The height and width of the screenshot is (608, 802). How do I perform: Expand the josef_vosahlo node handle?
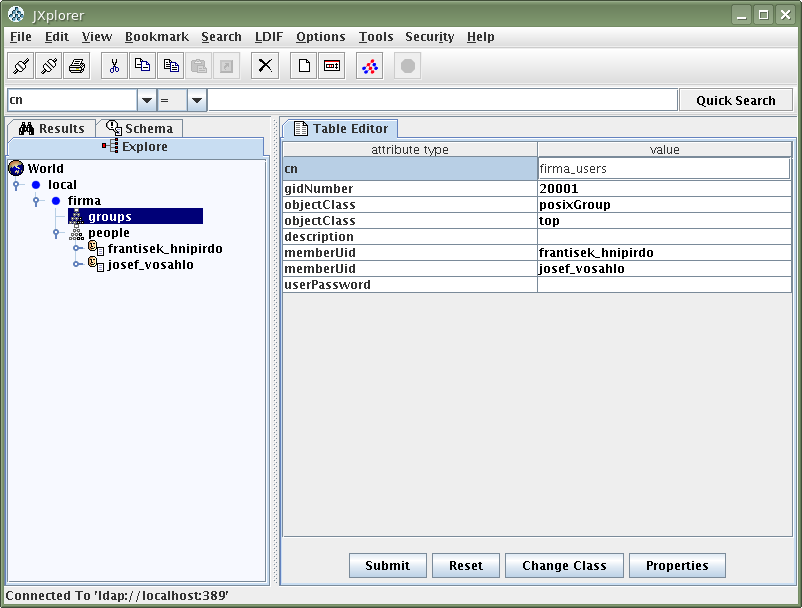[x=77, y=264]
